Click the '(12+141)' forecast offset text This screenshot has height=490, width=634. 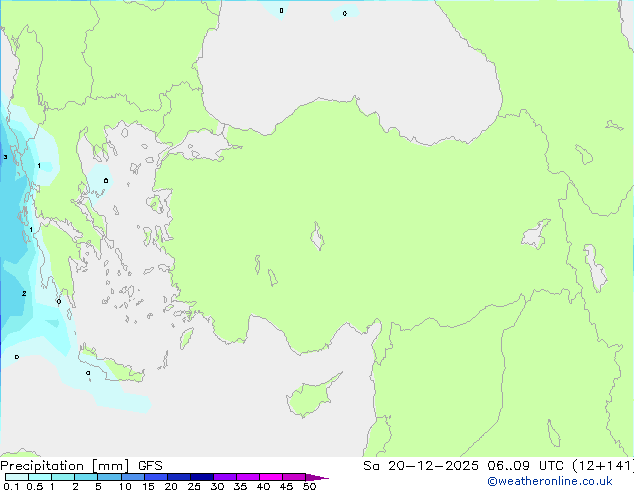(x=603, y=466)
